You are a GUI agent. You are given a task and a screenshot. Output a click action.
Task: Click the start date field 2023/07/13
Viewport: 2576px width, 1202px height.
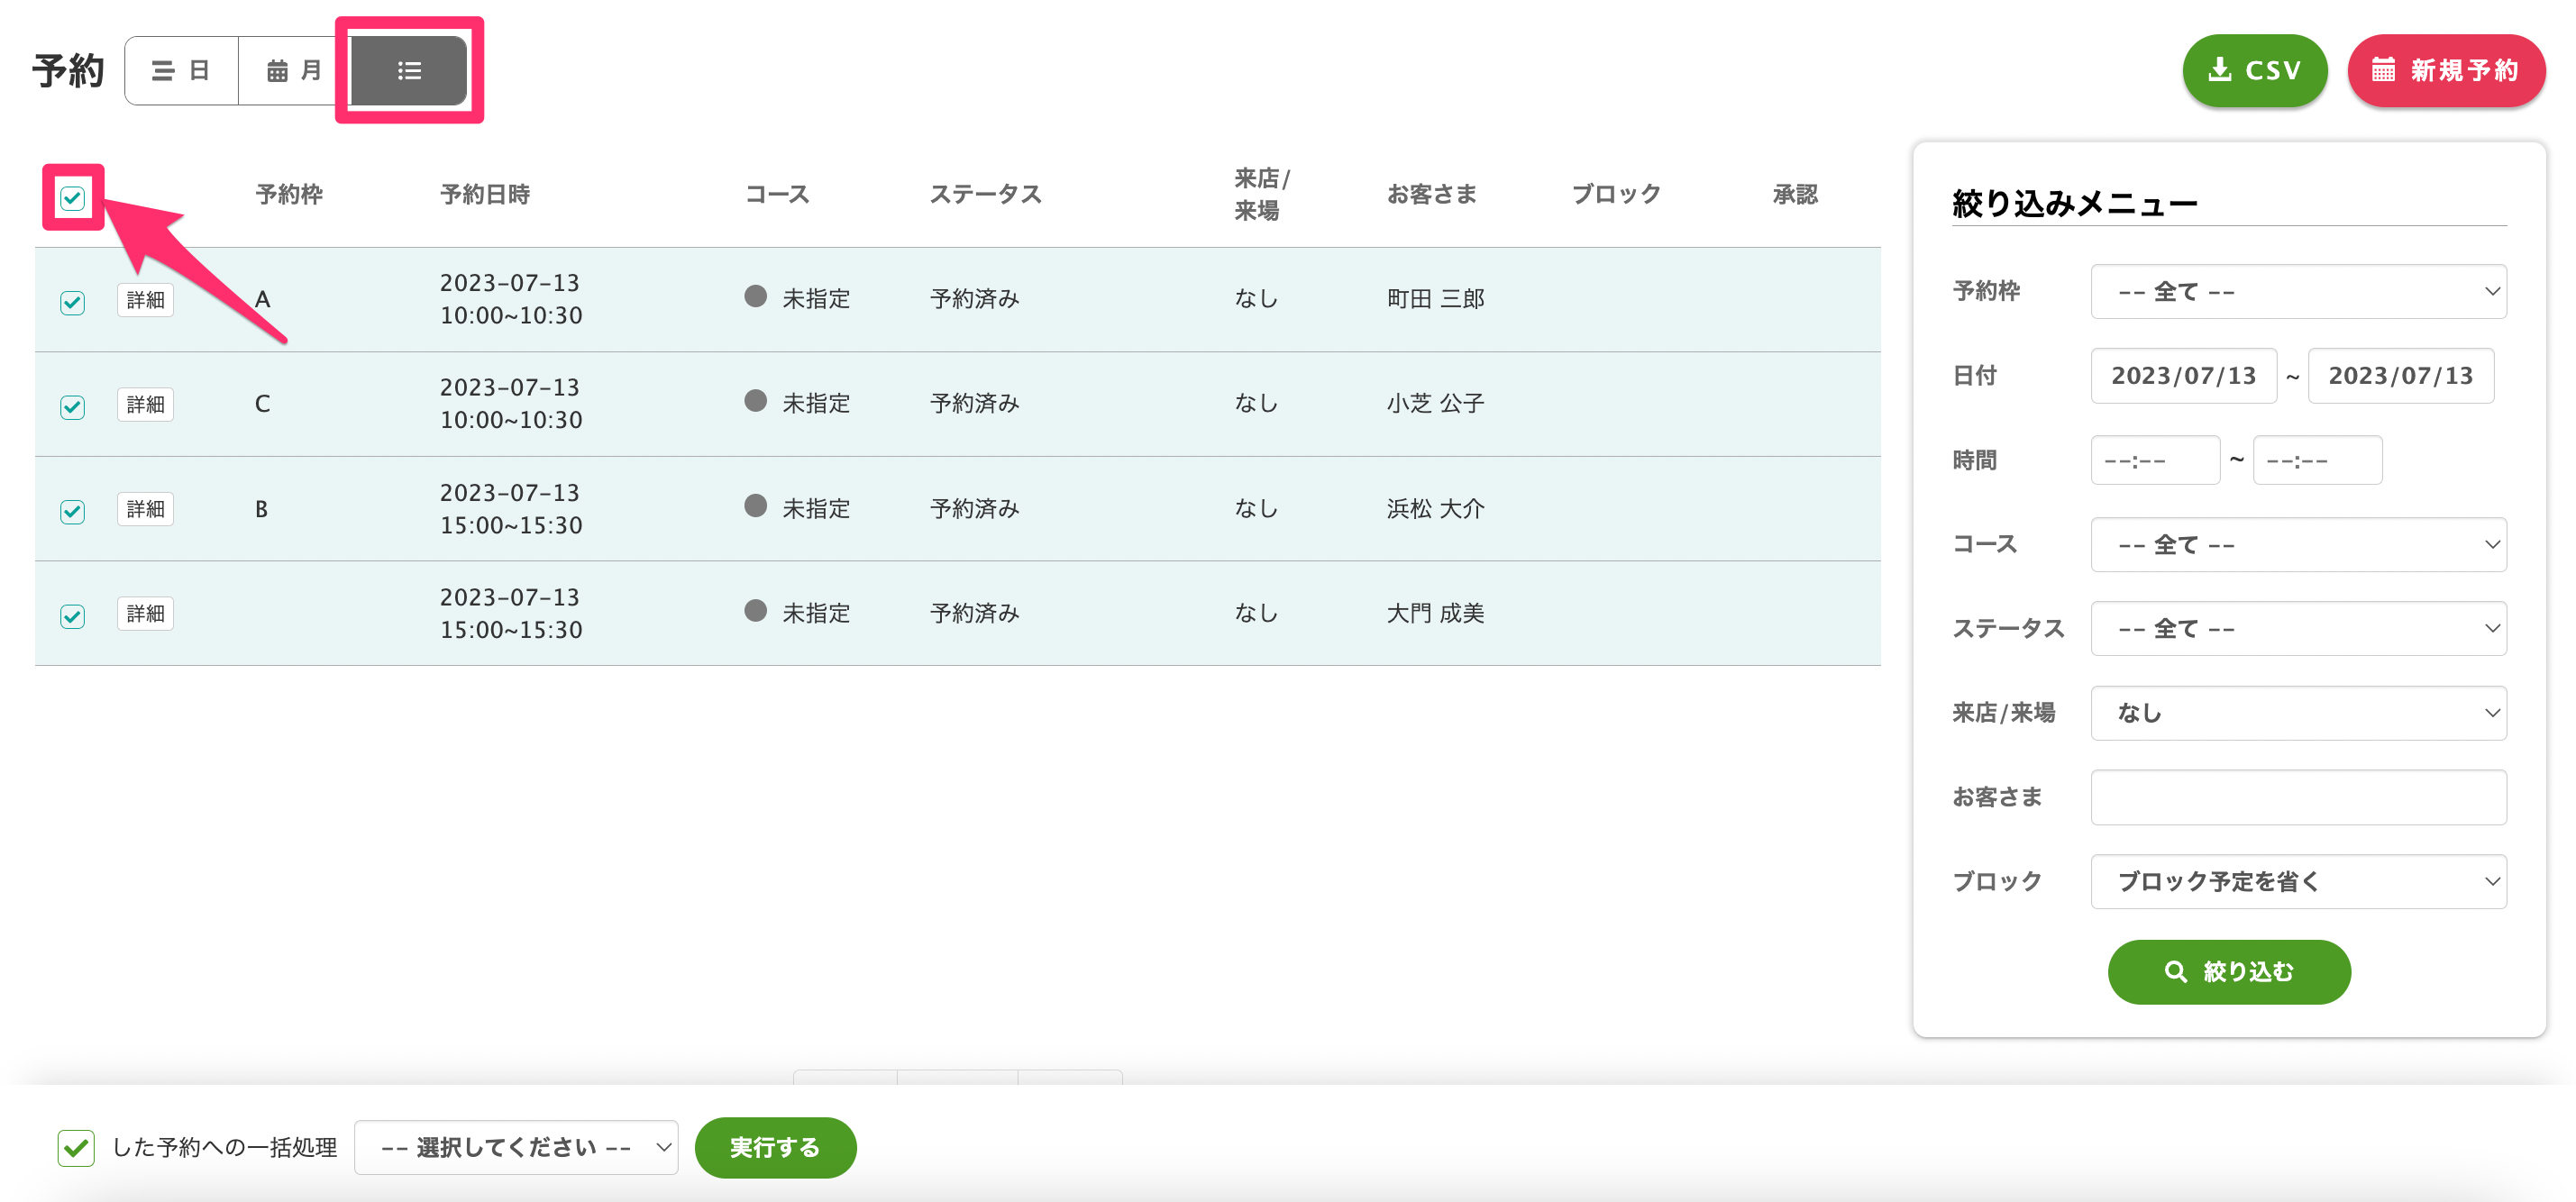pos(2182,376)
